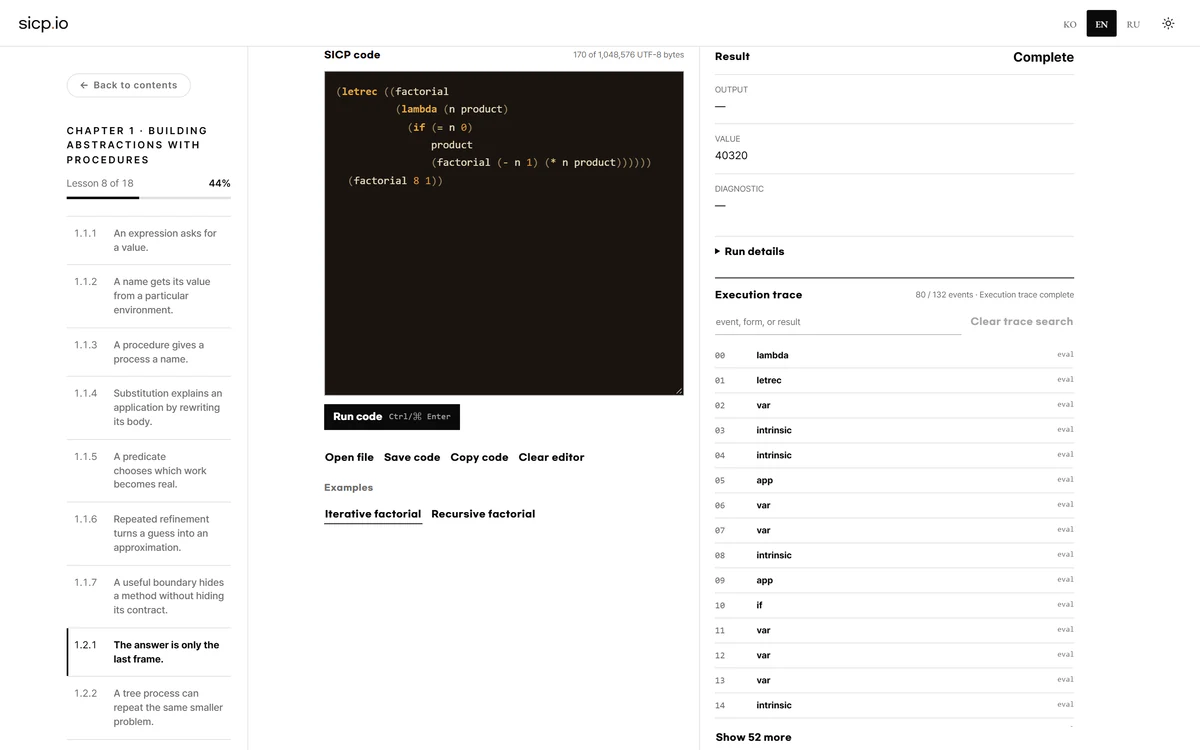
Task: Open lesson 1.1.7 A useful boundary hides a method
Action: point(149,596)
